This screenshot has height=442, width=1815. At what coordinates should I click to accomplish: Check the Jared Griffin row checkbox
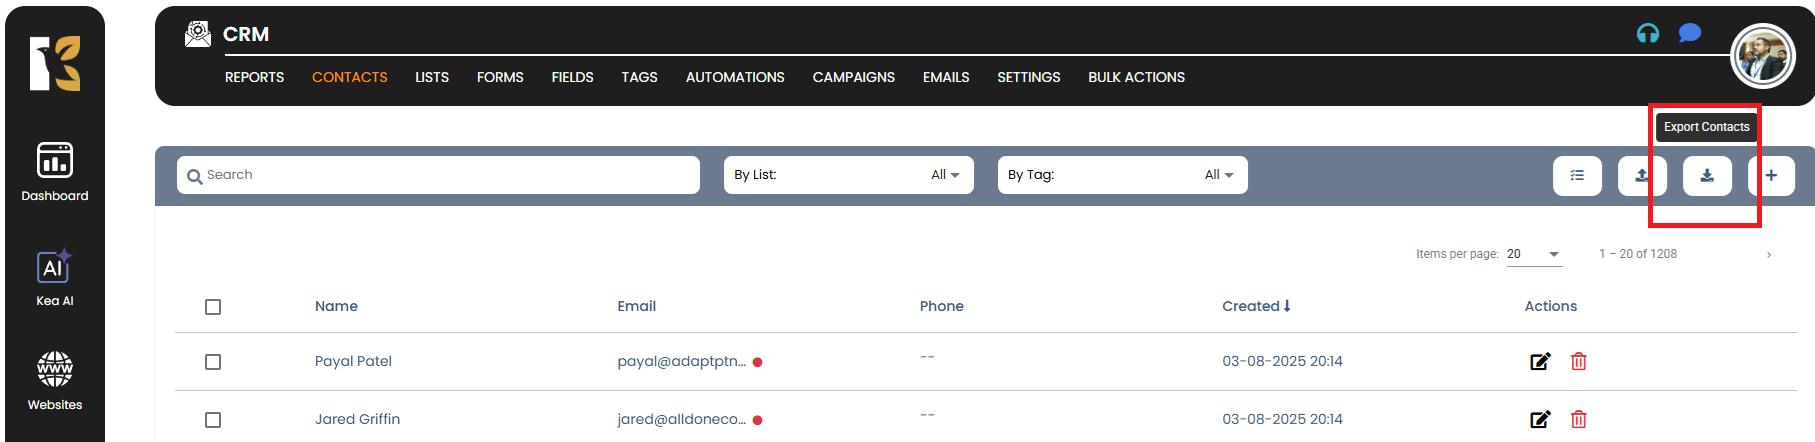(213, 420)
